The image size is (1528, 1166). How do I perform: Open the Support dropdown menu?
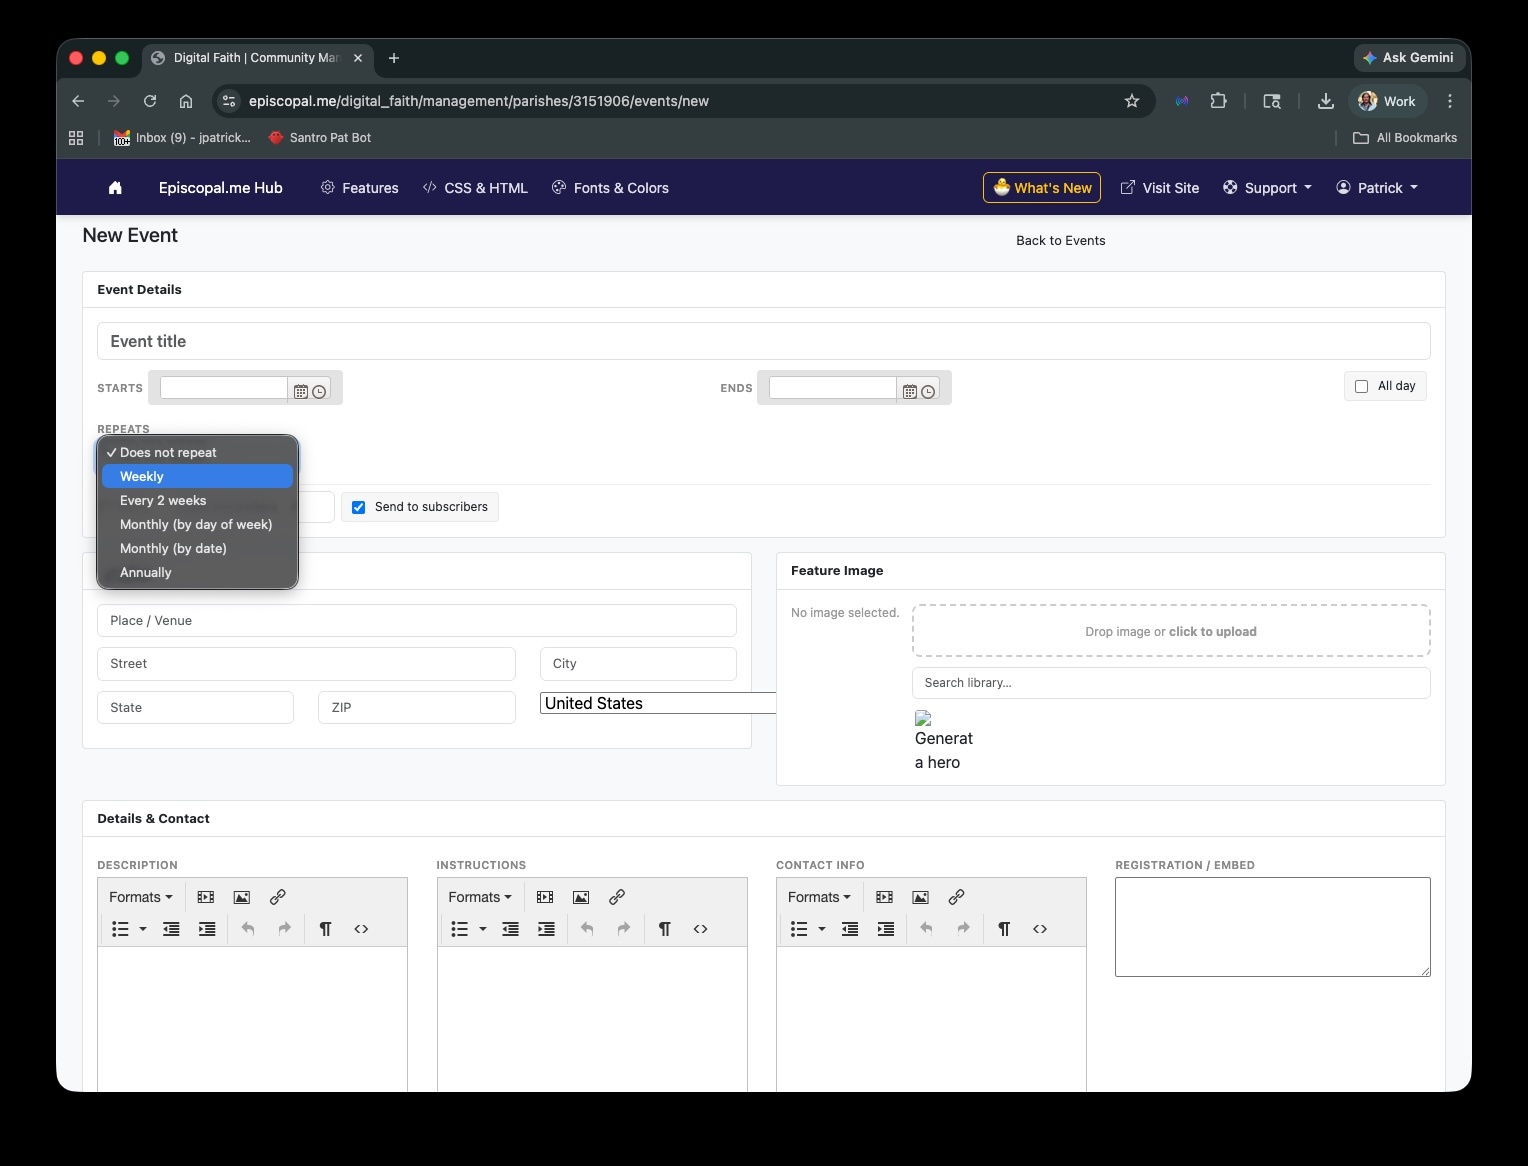1267,188
